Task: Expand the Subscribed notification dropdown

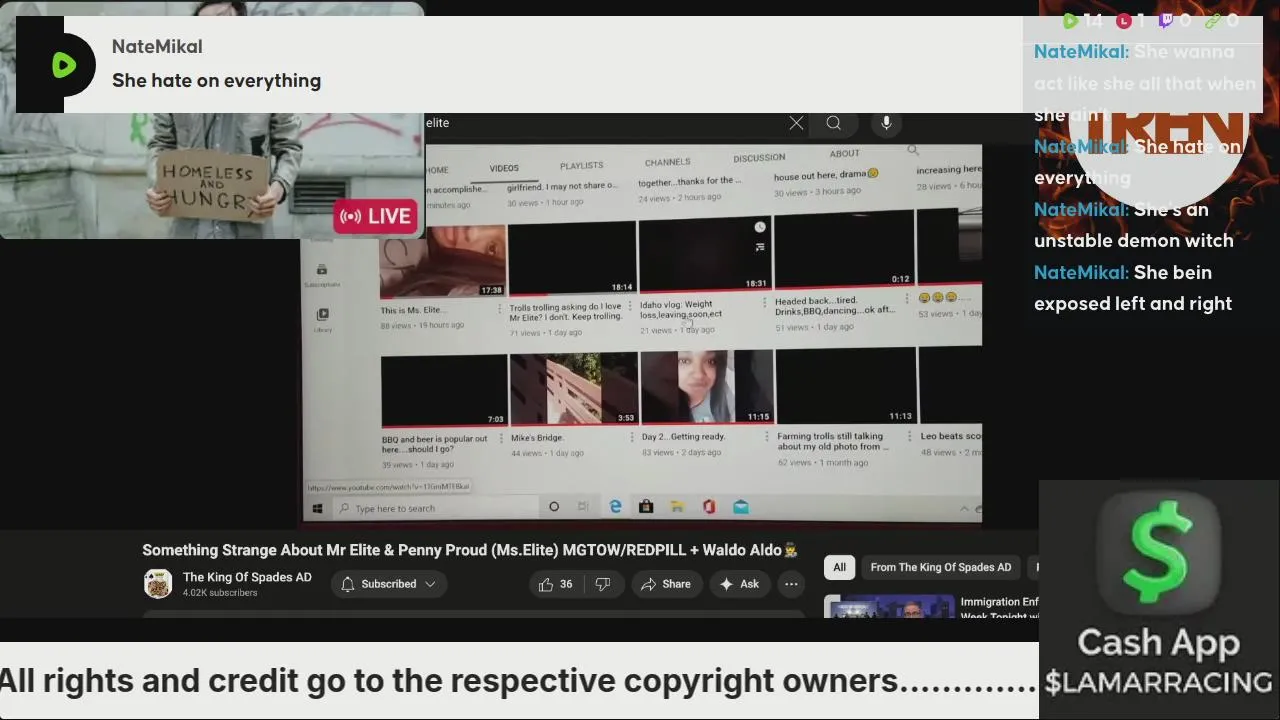Action: click(x=389, y=584)
